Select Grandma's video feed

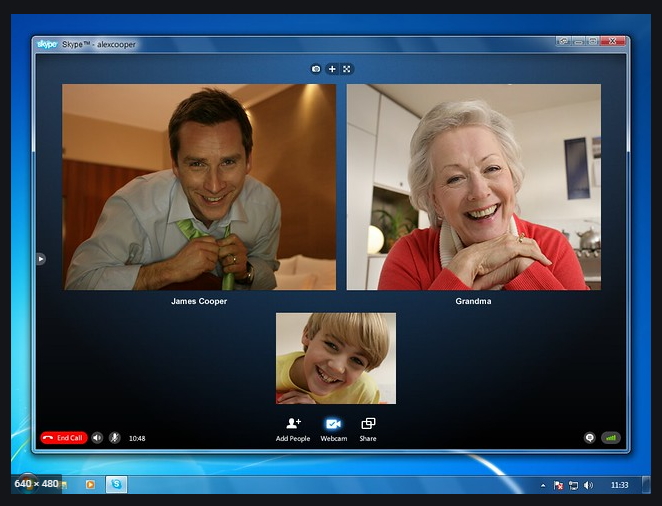(474, 187)
